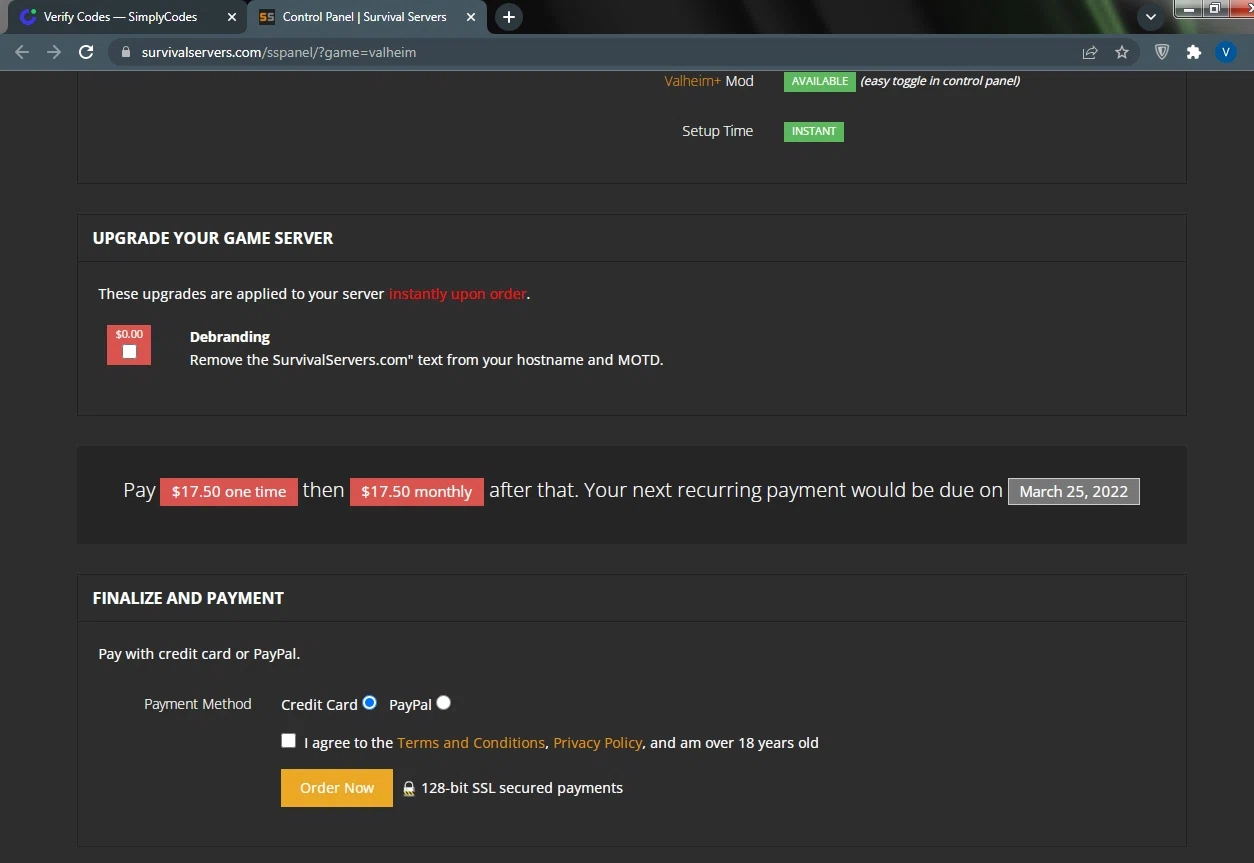Open the Terms and Conditions link

click(x=471, y=743)
